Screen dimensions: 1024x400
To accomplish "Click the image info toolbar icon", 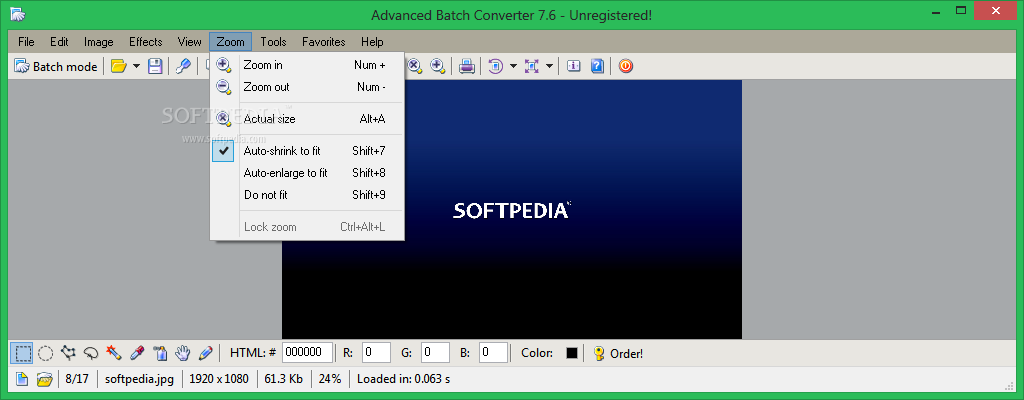I will 574,66.
